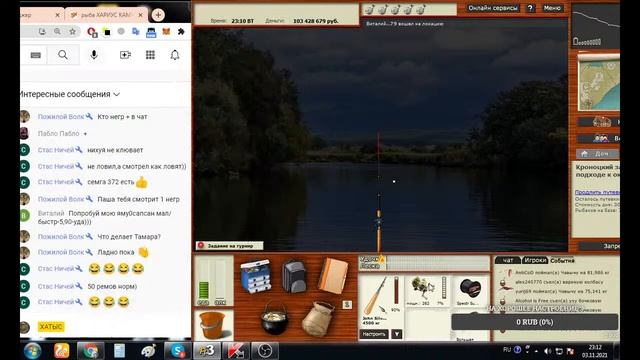Open the dropdown arrow beside Настроить
The image size is (640, 360).
[397, 334]
